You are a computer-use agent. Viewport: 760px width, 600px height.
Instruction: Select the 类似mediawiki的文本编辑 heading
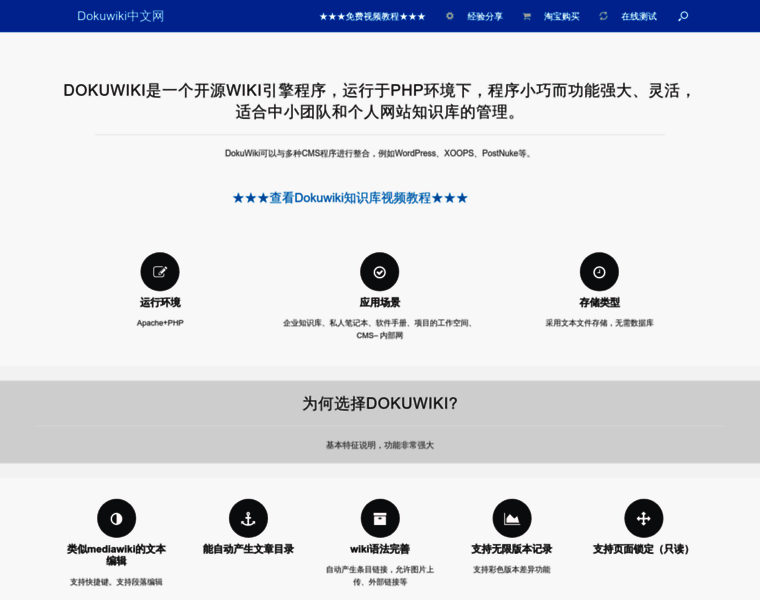coord(116,555)
